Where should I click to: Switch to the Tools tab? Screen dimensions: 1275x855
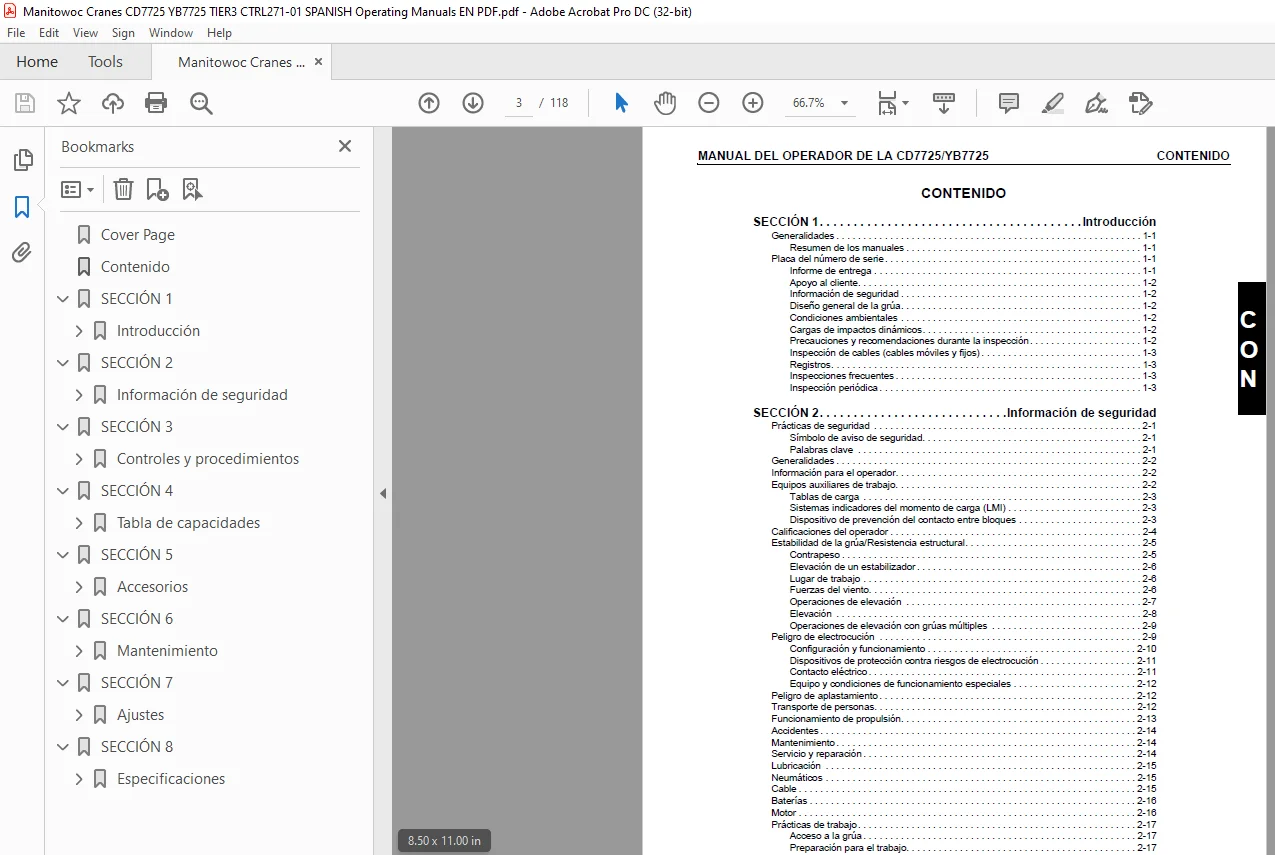click(x=105, y=61)
